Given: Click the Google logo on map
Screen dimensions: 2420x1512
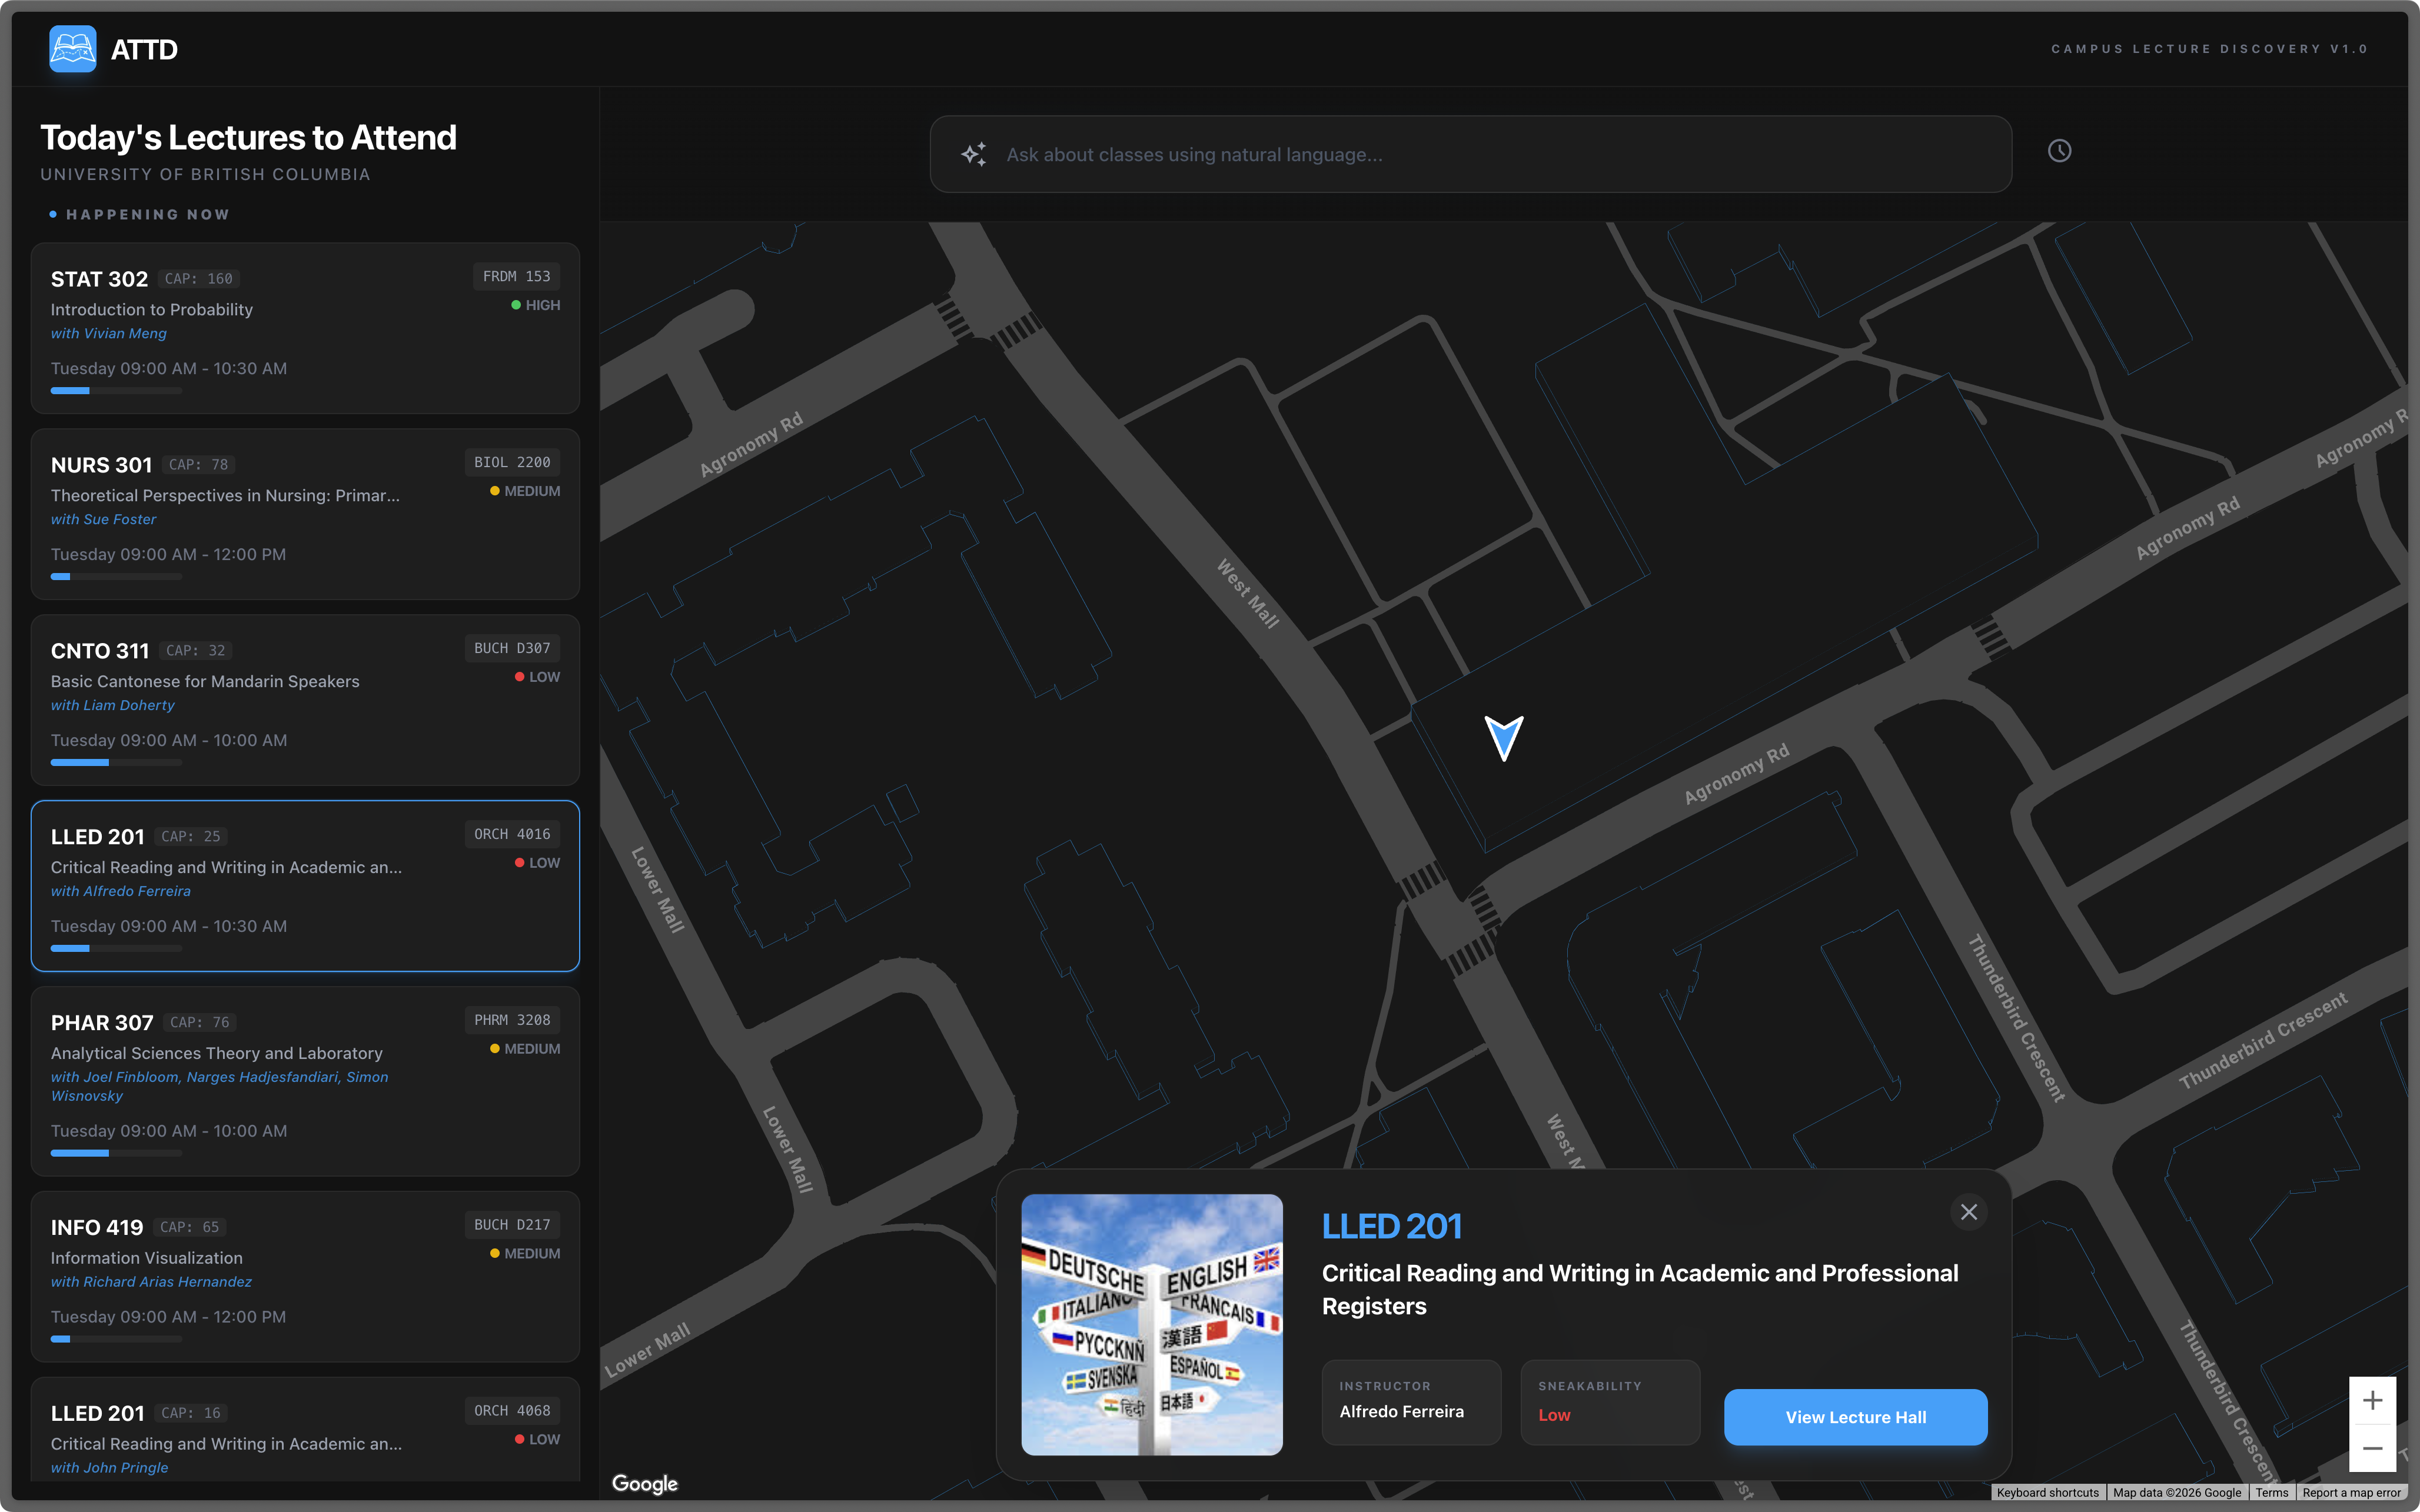Looking at the screenshot, I should 645,1484.
